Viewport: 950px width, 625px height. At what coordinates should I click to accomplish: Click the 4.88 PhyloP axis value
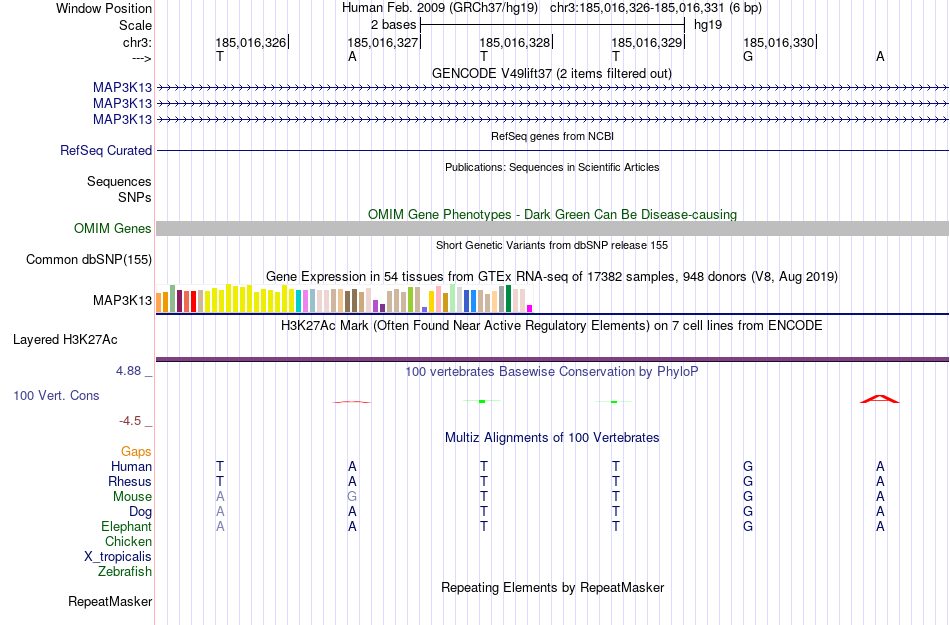click(x=128, y=371)
